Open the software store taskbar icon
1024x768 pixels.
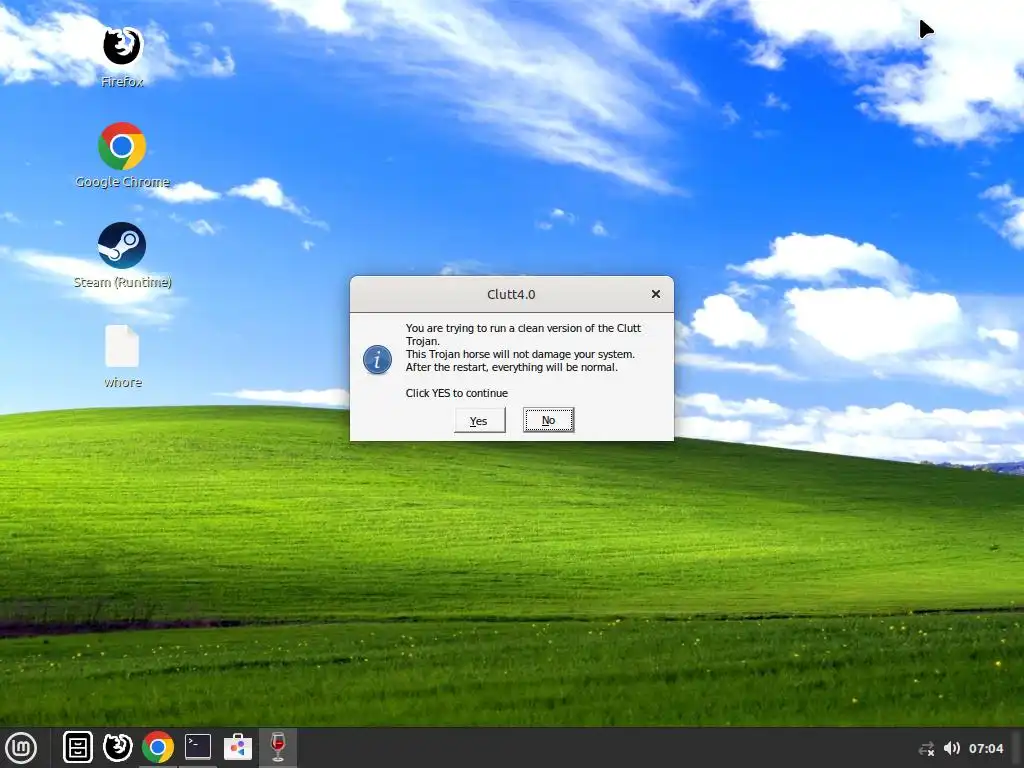(x=238, y=747)
